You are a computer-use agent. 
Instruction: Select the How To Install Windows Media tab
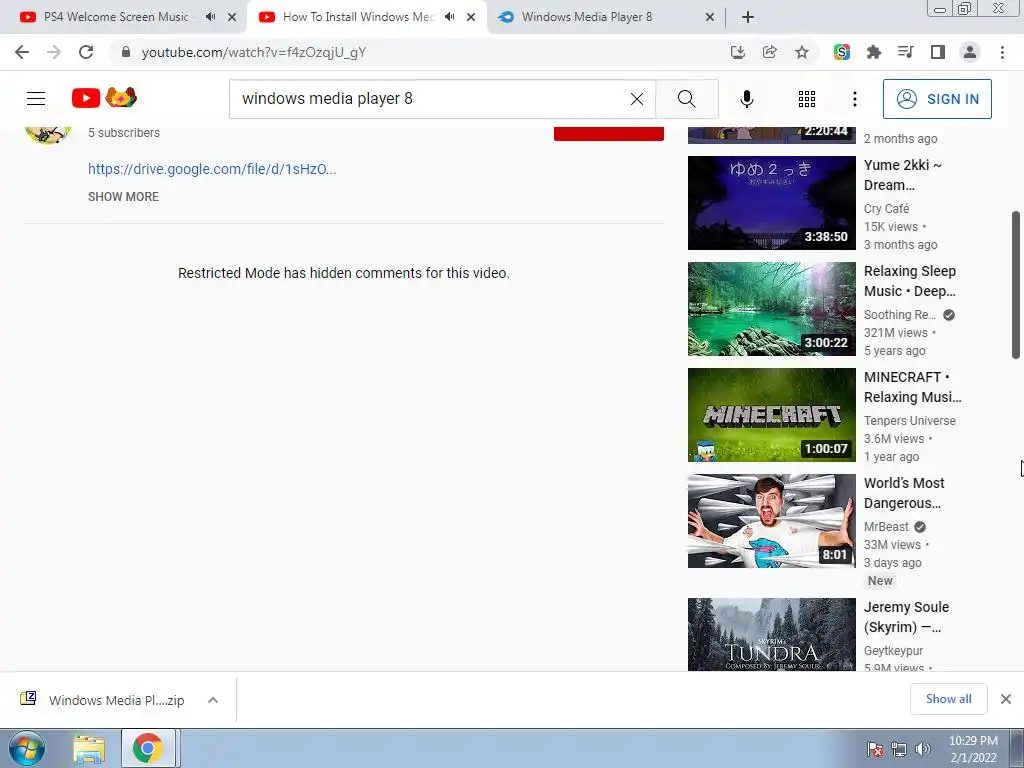point(359,17)
